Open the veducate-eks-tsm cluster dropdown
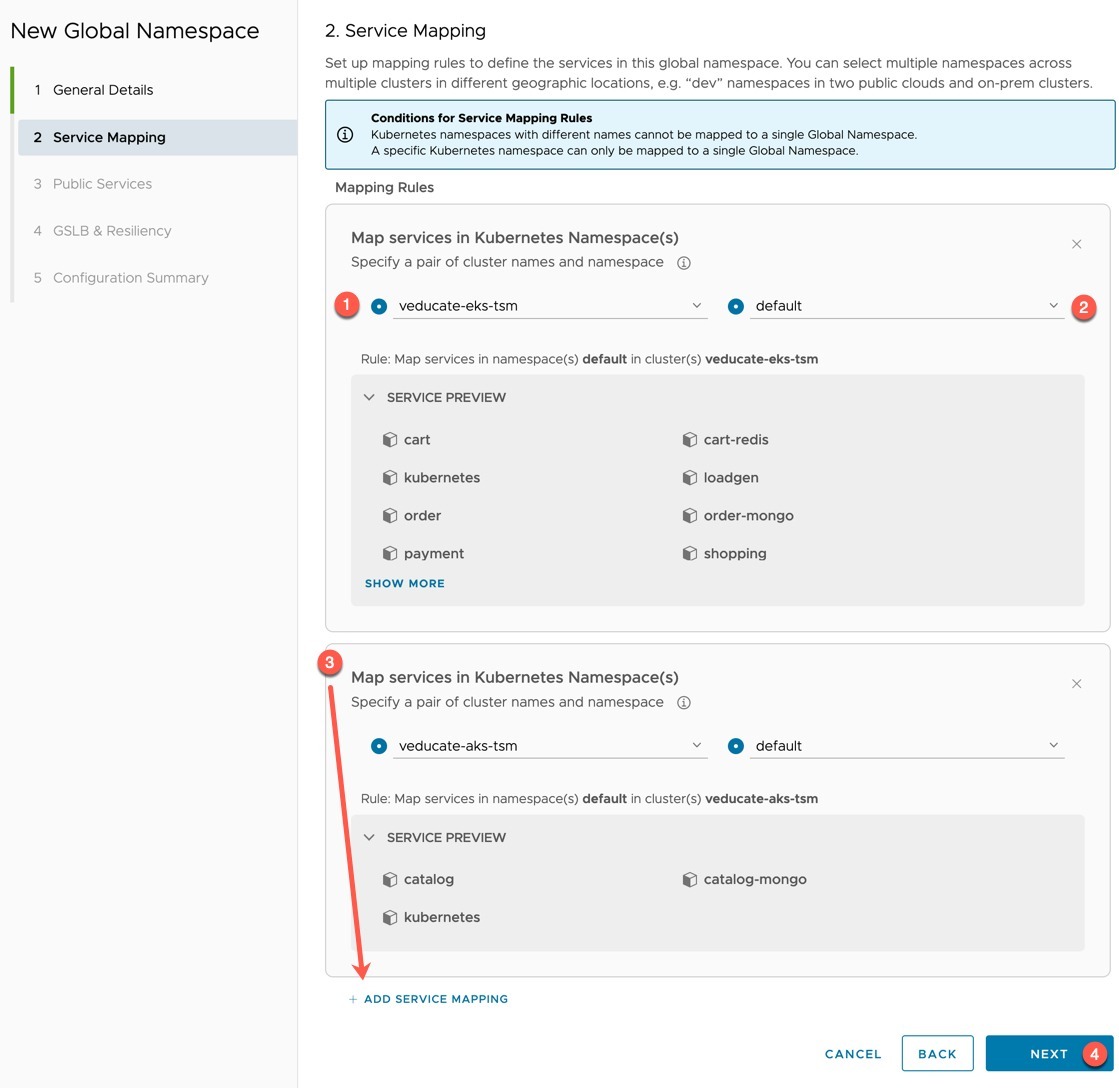This screenshot has width=1119, height=1088. (550, 306)
